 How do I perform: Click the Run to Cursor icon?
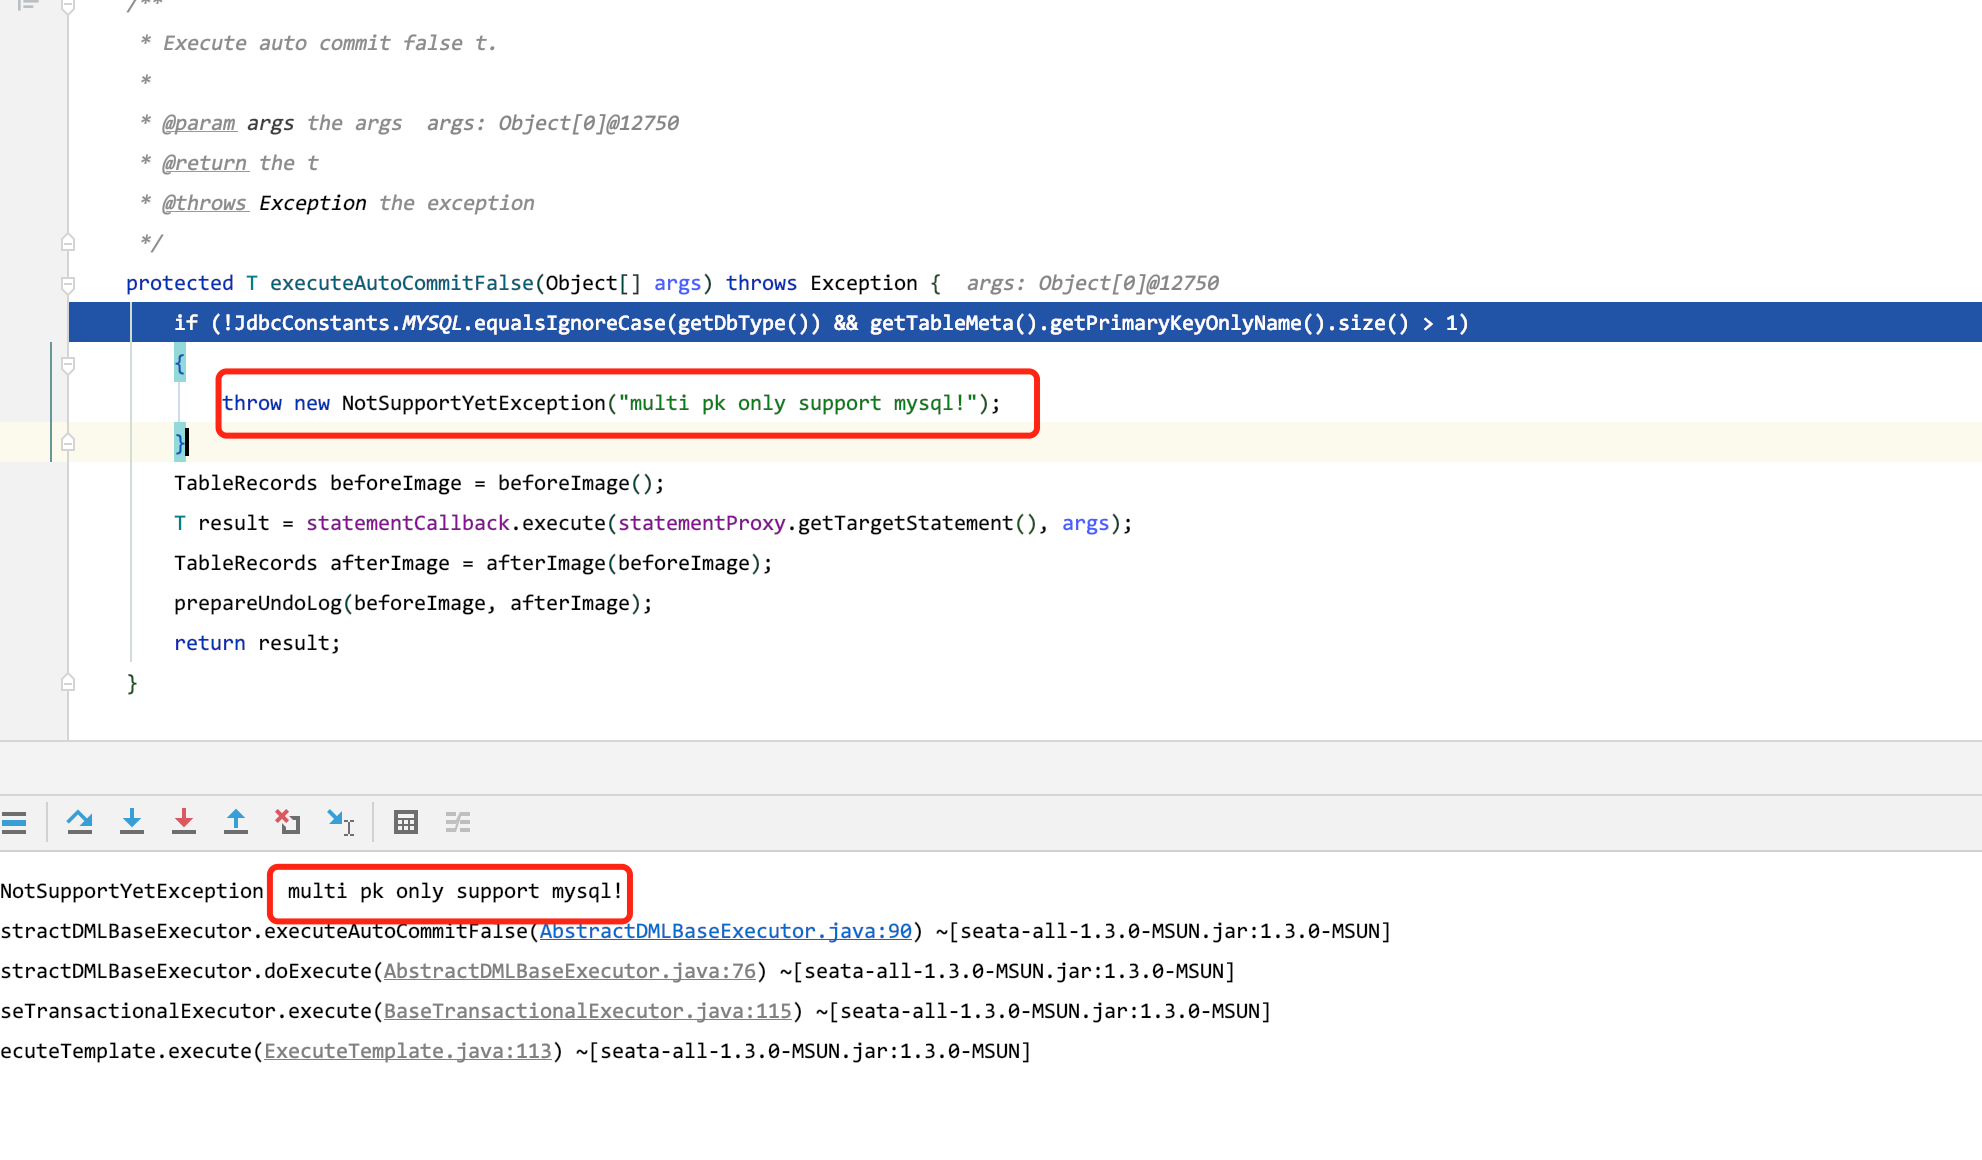tap(341, 822)
